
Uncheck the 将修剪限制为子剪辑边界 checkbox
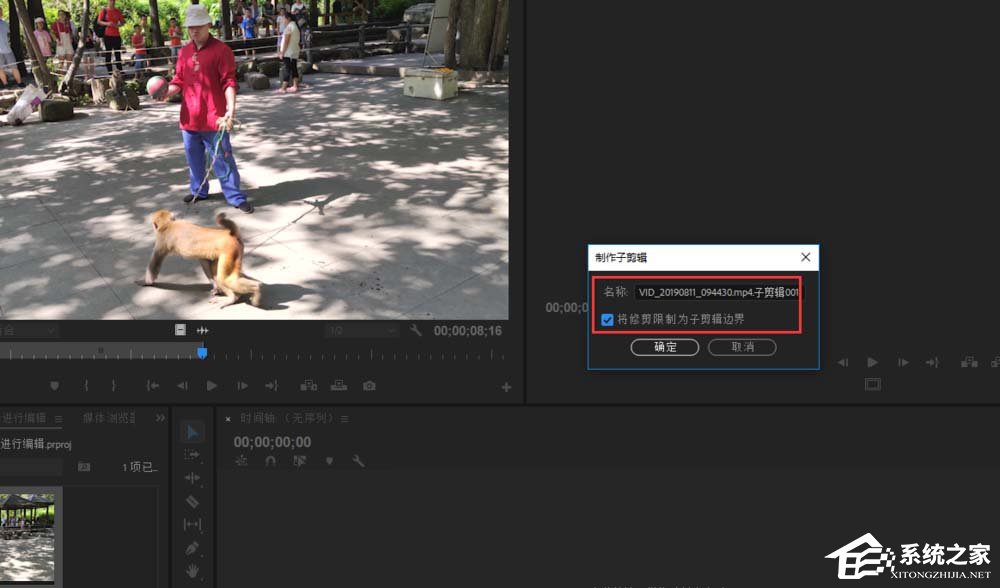(x=608, y=319)
